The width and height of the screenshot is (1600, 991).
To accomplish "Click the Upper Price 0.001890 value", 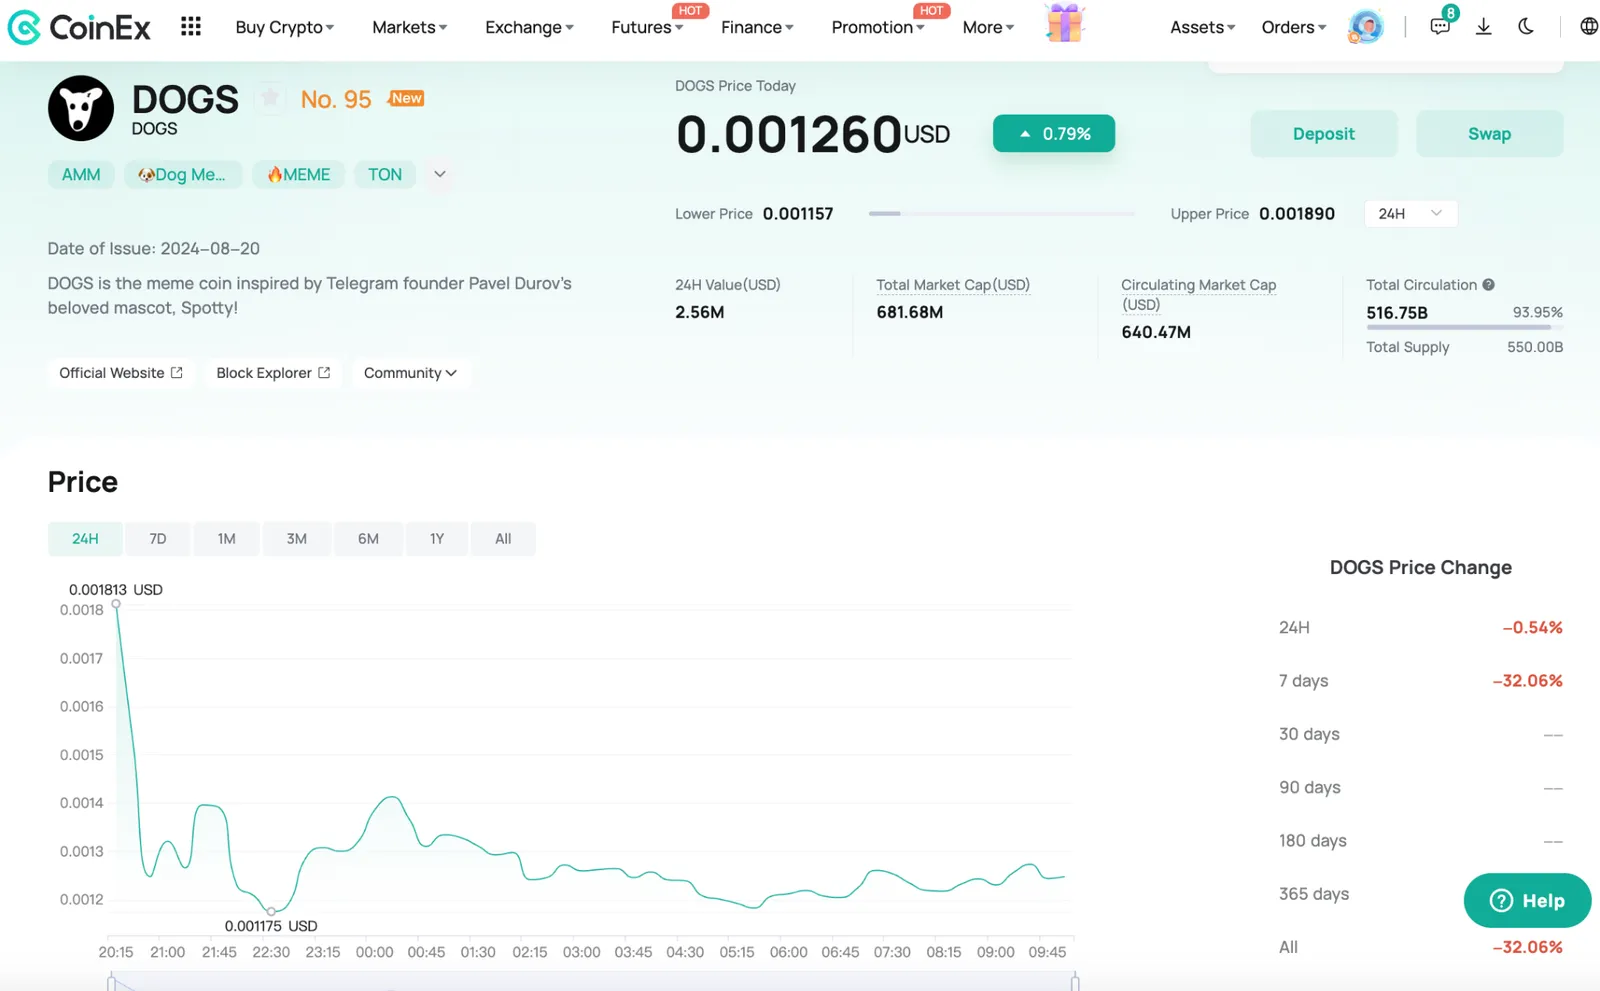I will (1297, 214).
